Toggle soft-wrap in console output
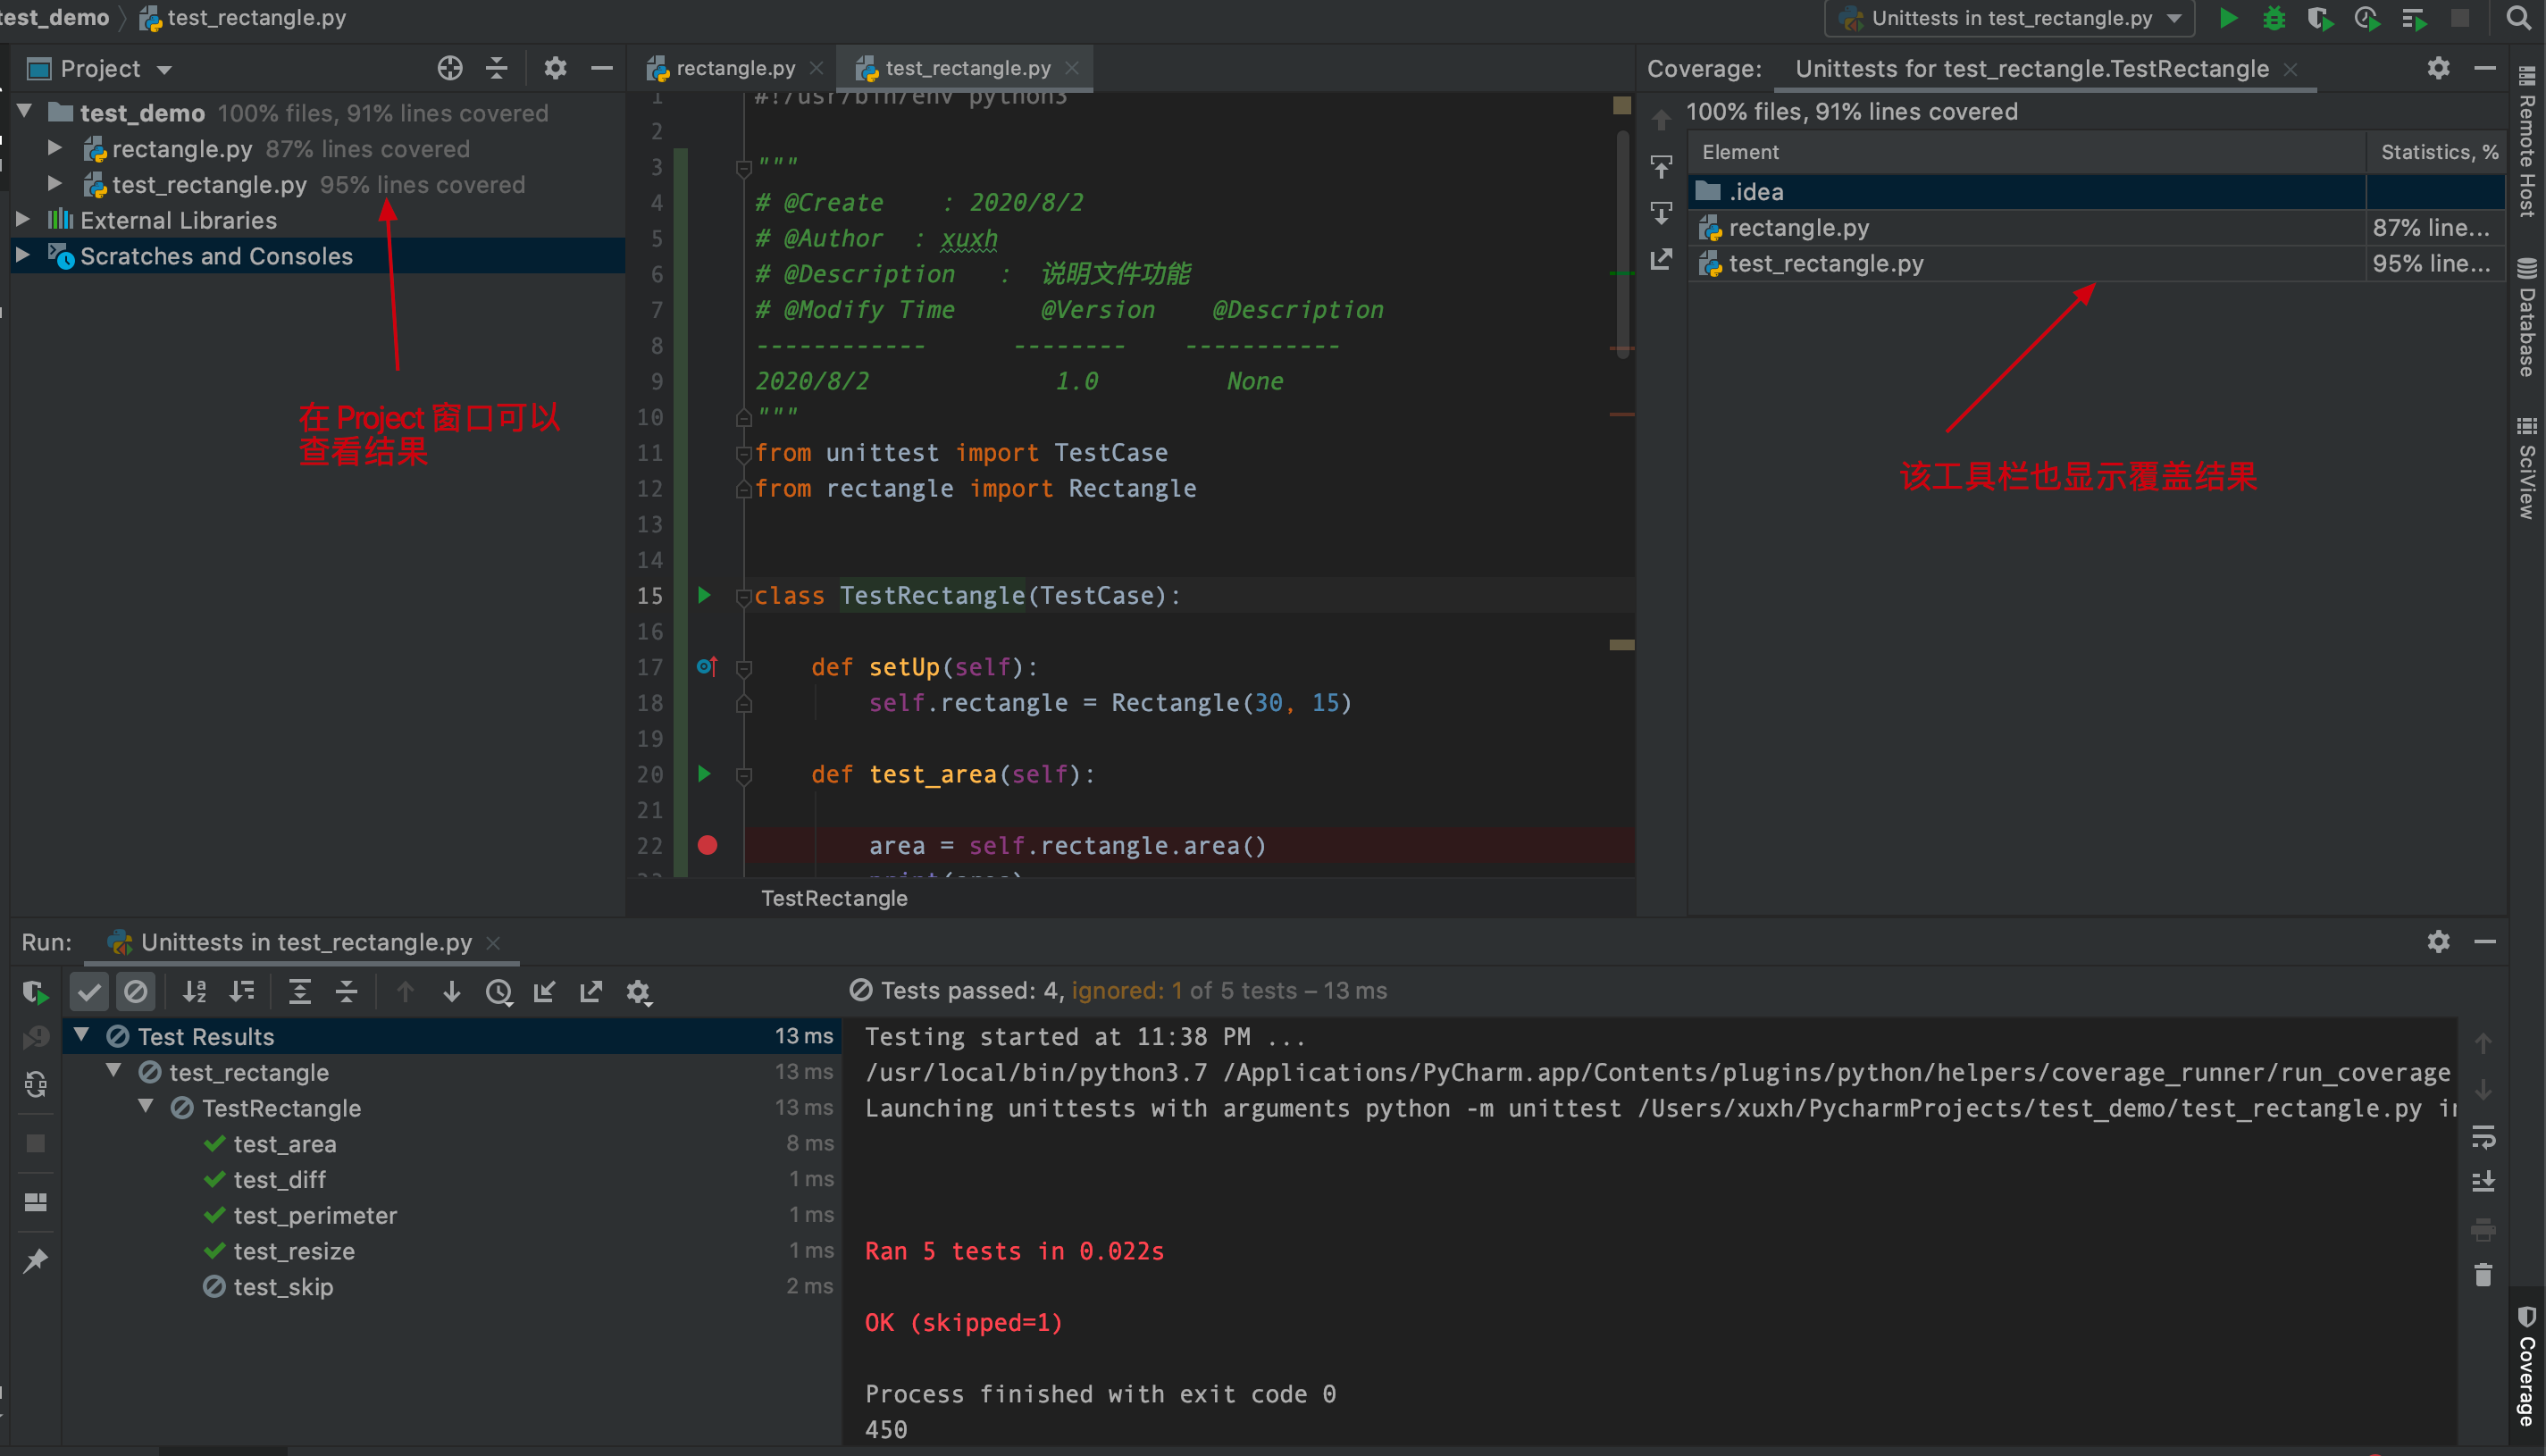 (2483, 1136)
